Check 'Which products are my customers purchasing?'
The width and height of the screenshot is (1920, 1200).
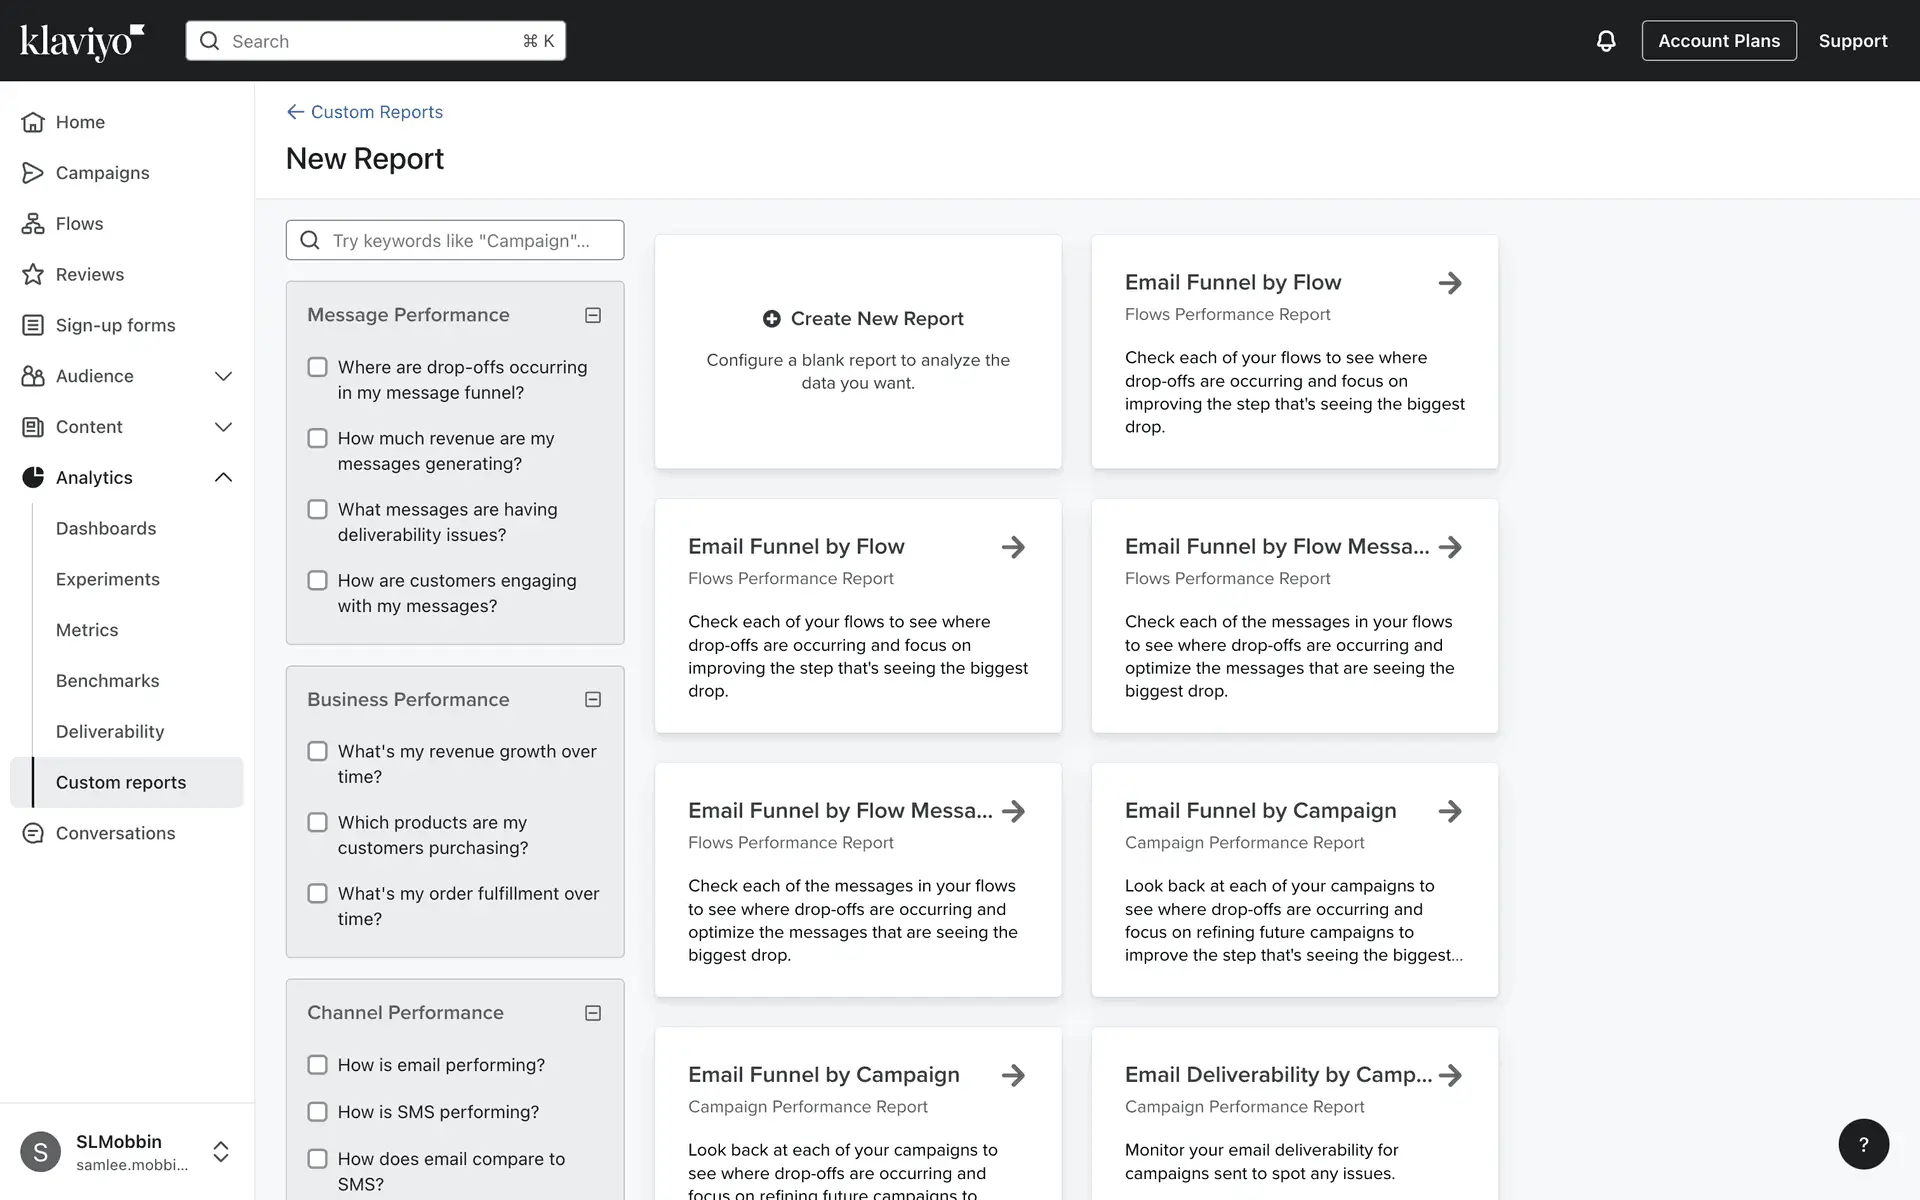317,822
